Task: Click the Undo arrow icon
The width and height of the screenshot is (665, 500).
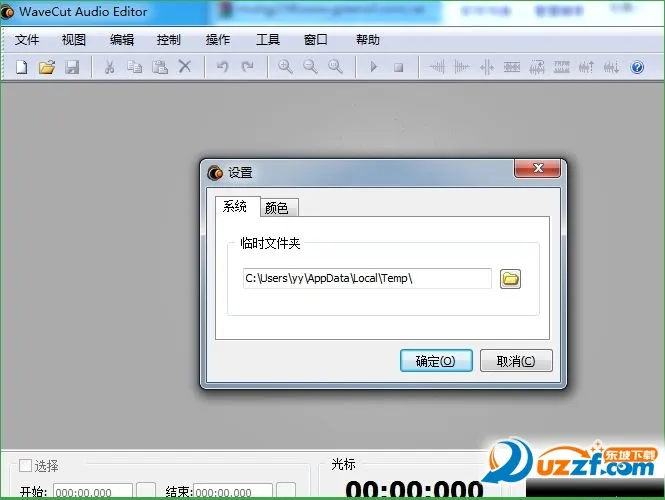Action: 222,67
